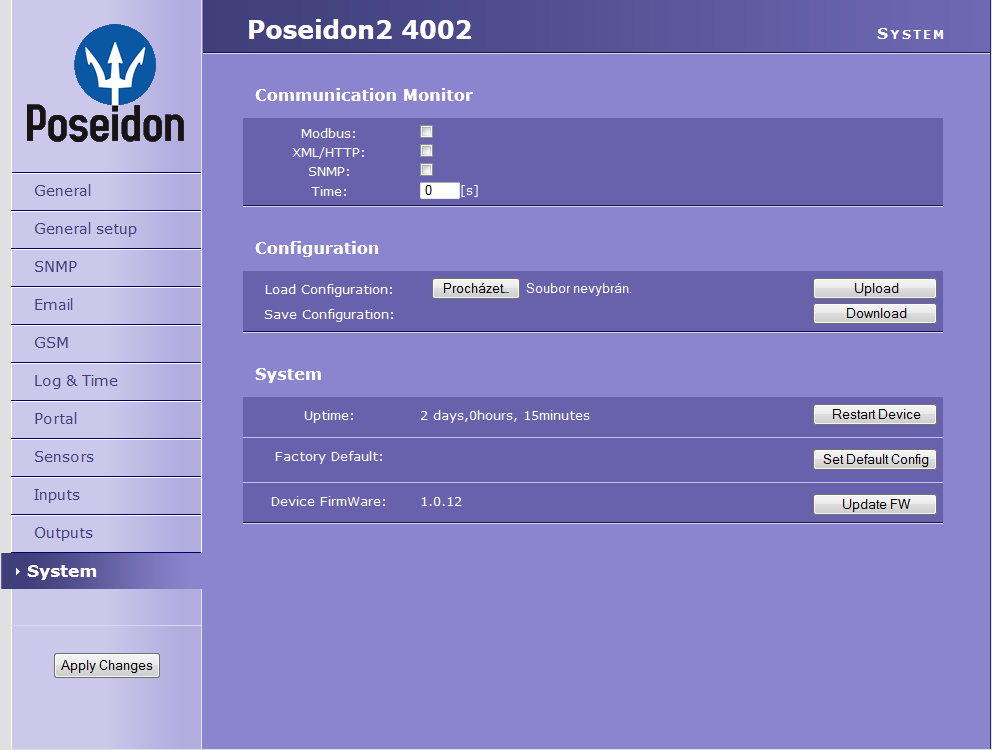The height and width of the screenshot is (750, 992).
Task: Check the SNMP communication monitor box
Action: (x=426, y=170)
